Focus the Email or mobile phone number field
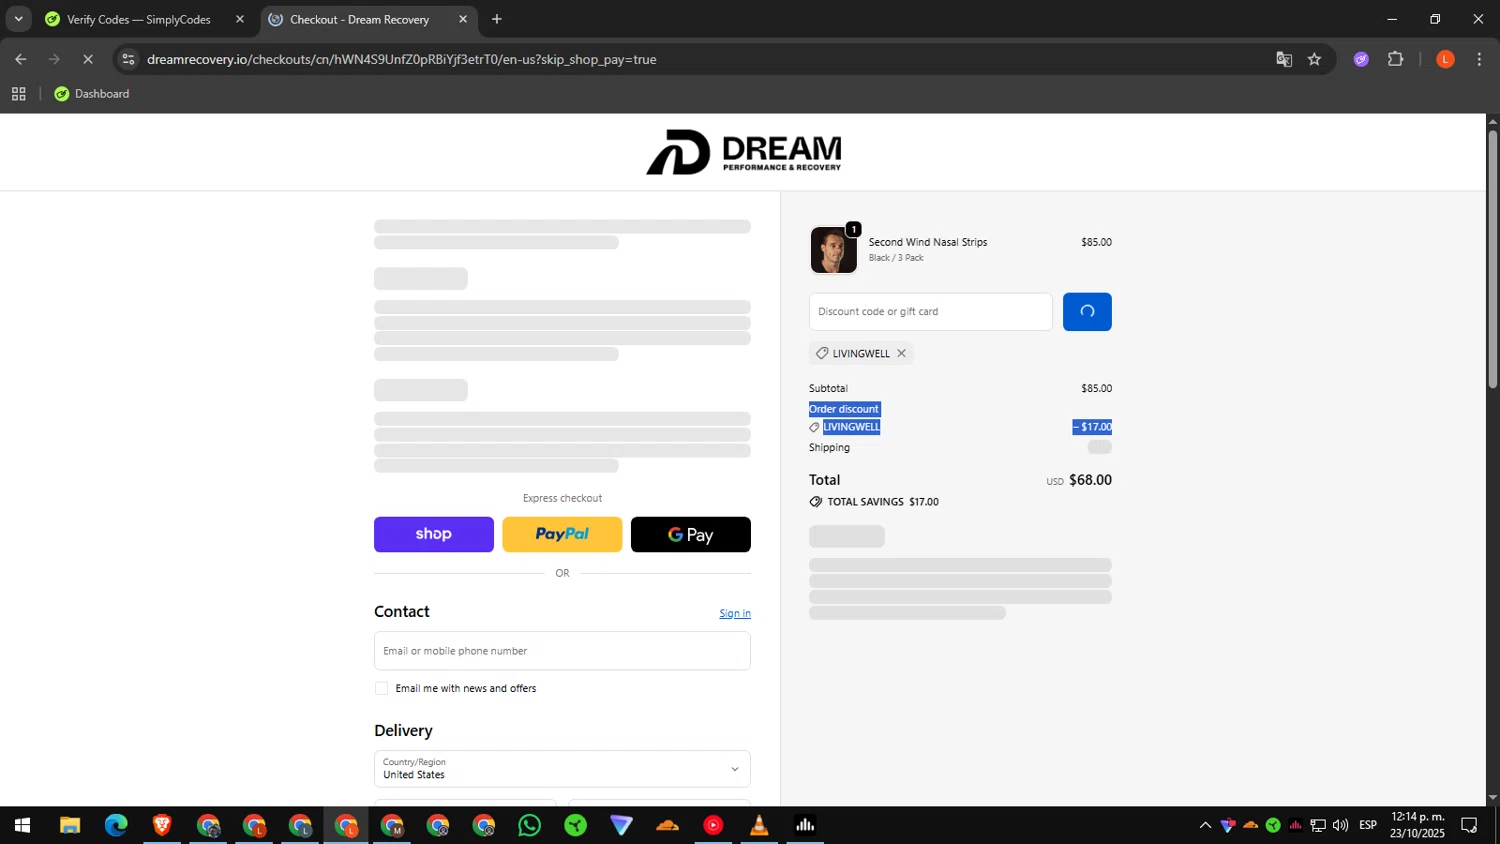 [x=562, y=651]
